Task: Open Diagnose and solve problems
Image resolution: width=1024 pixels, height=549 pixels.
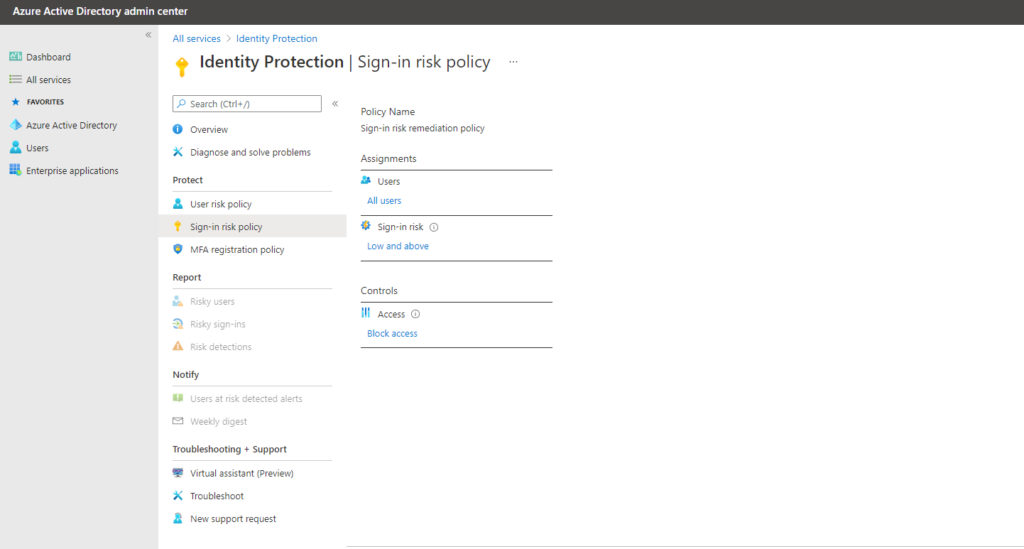Action: [x=252, y=152]
